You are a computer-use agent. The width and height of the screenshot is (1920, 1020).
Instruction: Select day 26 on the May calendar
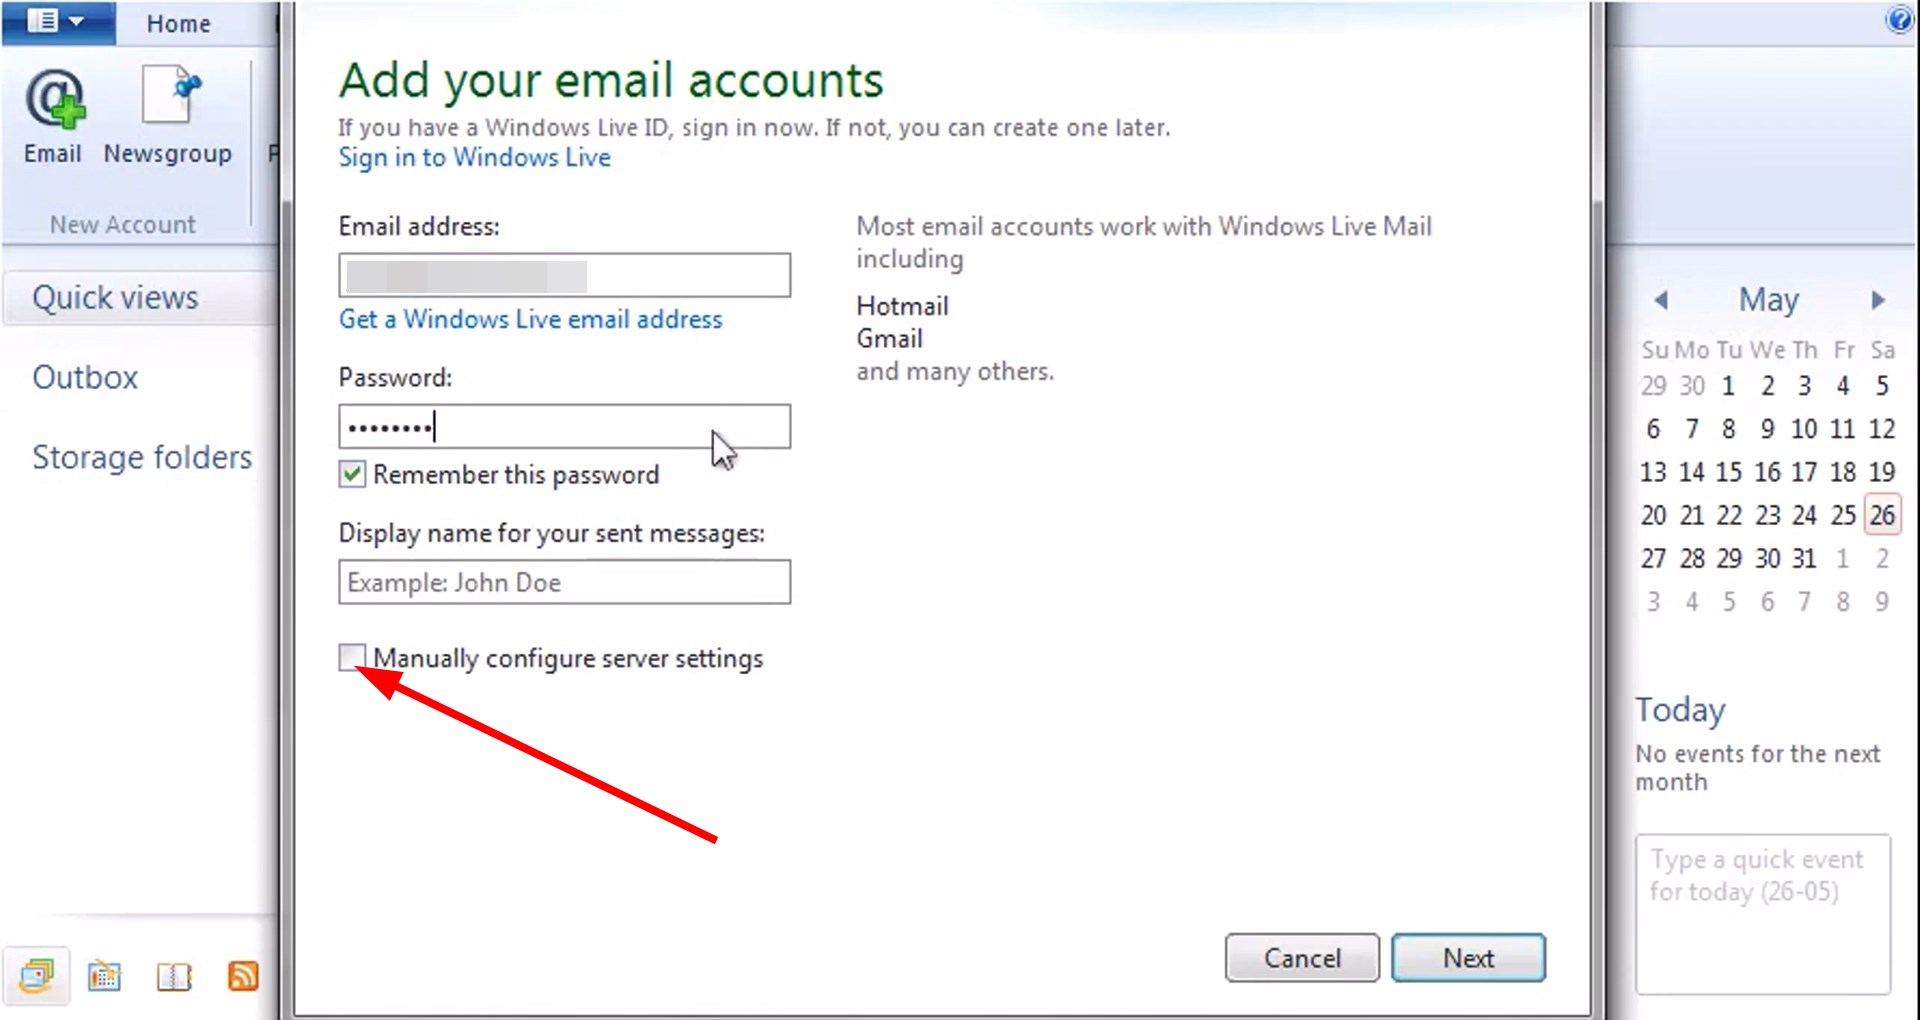1882,514
